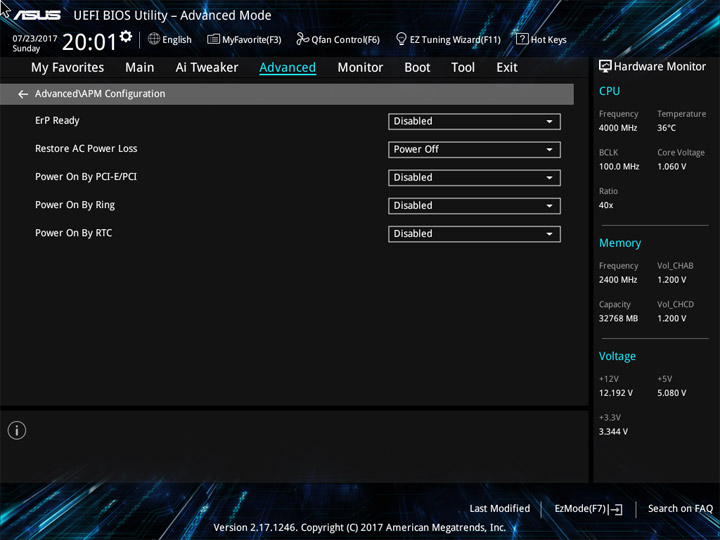Click the Advanced\APM Configuration breadcrumb
The width and height of the screenshot is (720, 540).
(100, 94)
